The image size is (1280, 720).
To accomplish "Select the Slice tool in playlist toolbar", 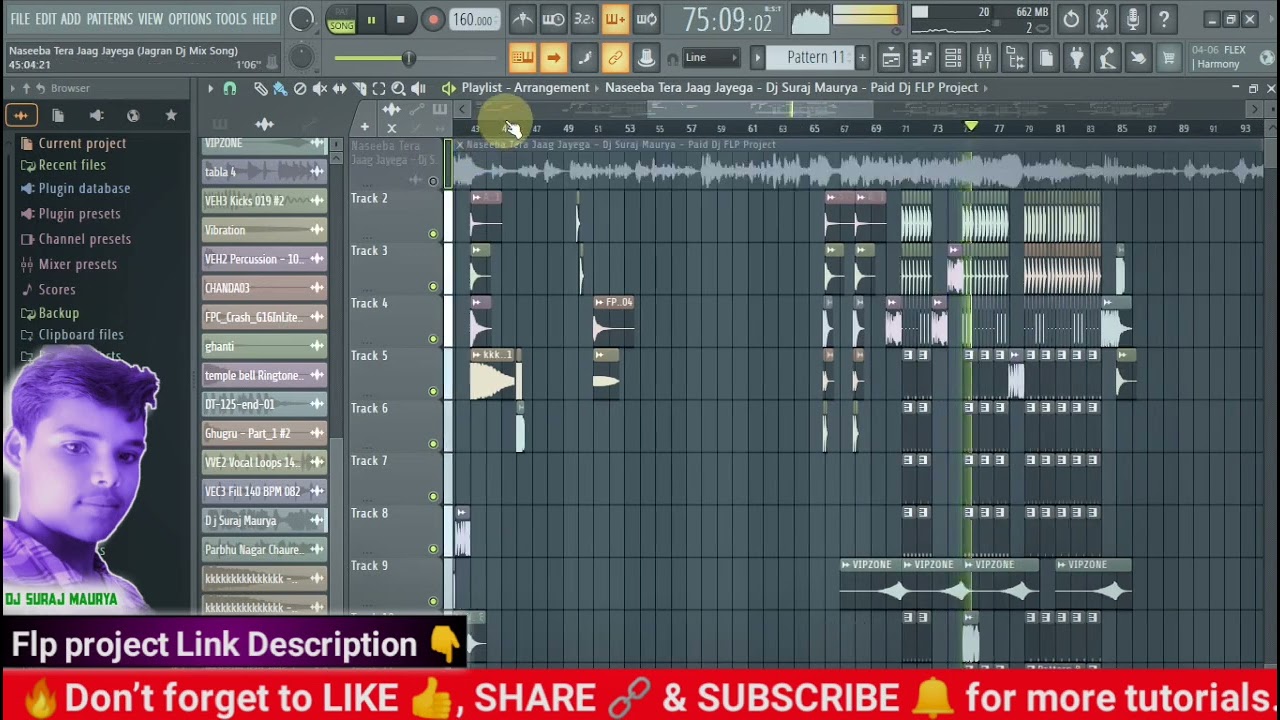I will point(360,88).
